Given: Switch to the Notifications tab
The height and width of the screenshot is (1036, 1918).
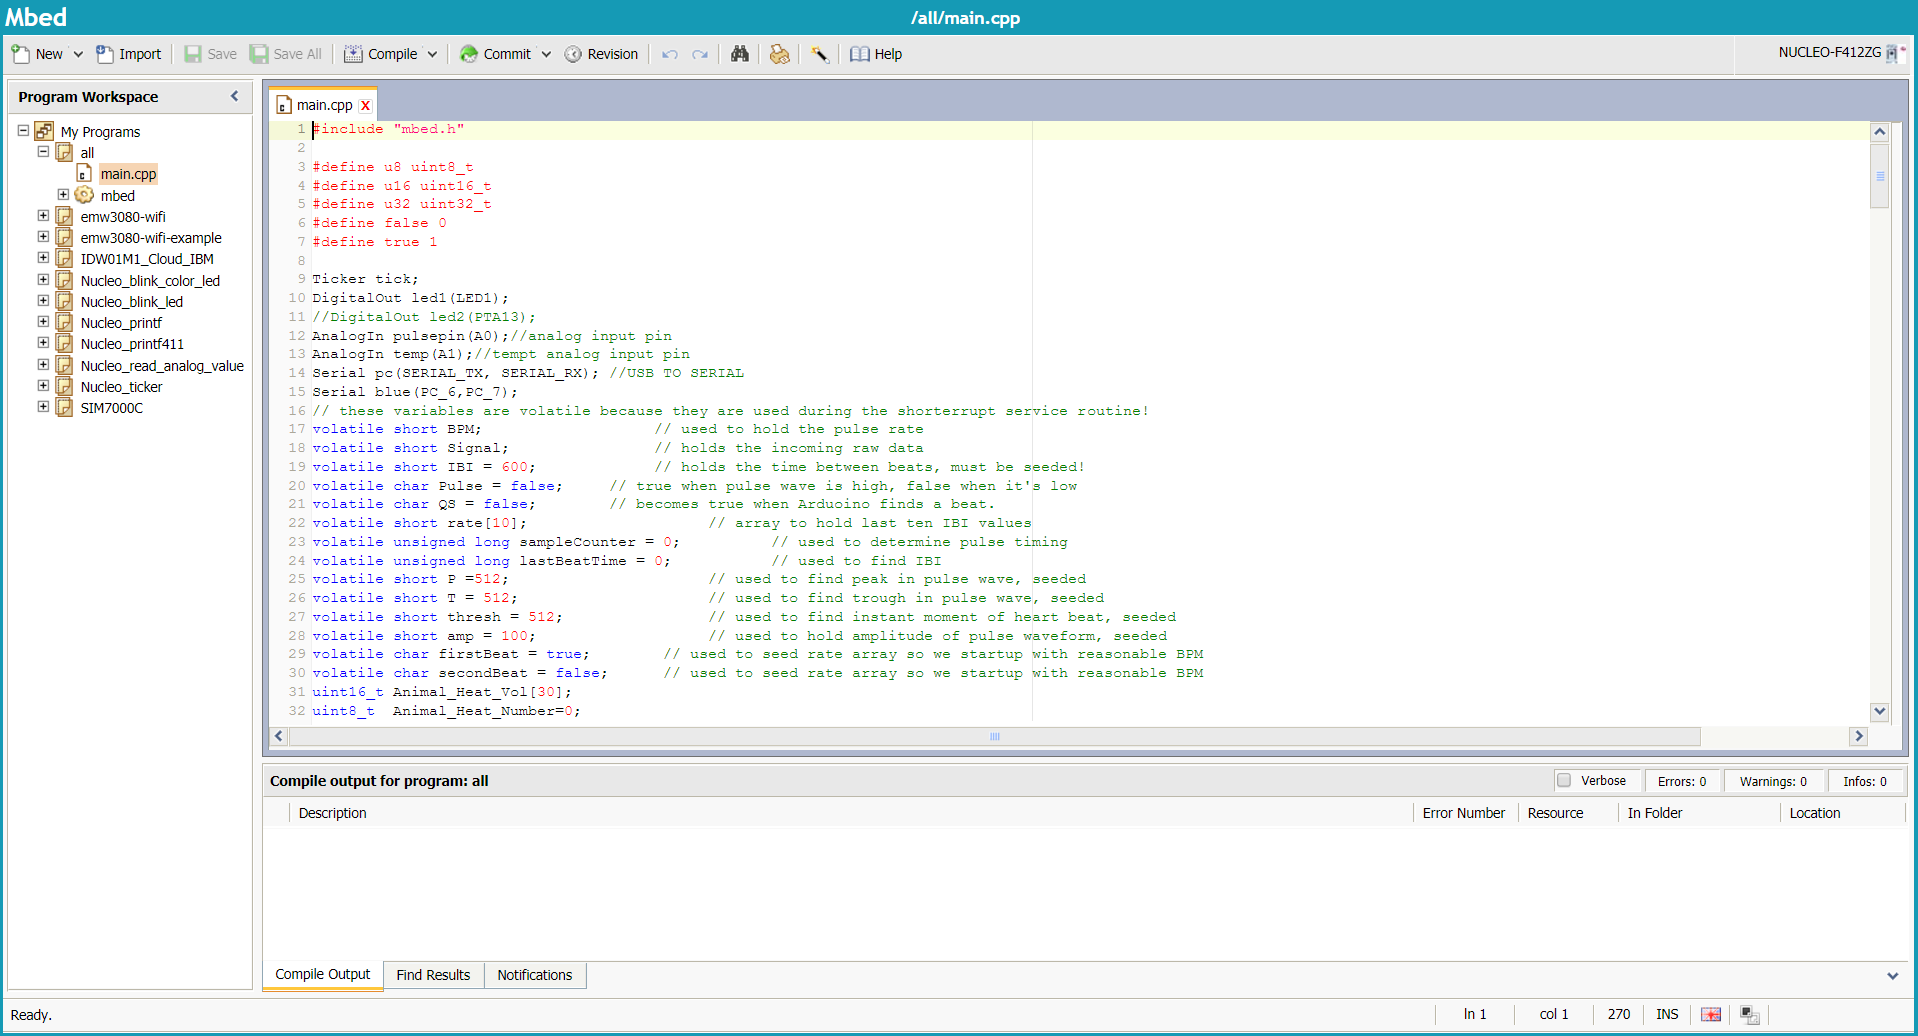Looking at the screenshot, I should tap(534, 975).
